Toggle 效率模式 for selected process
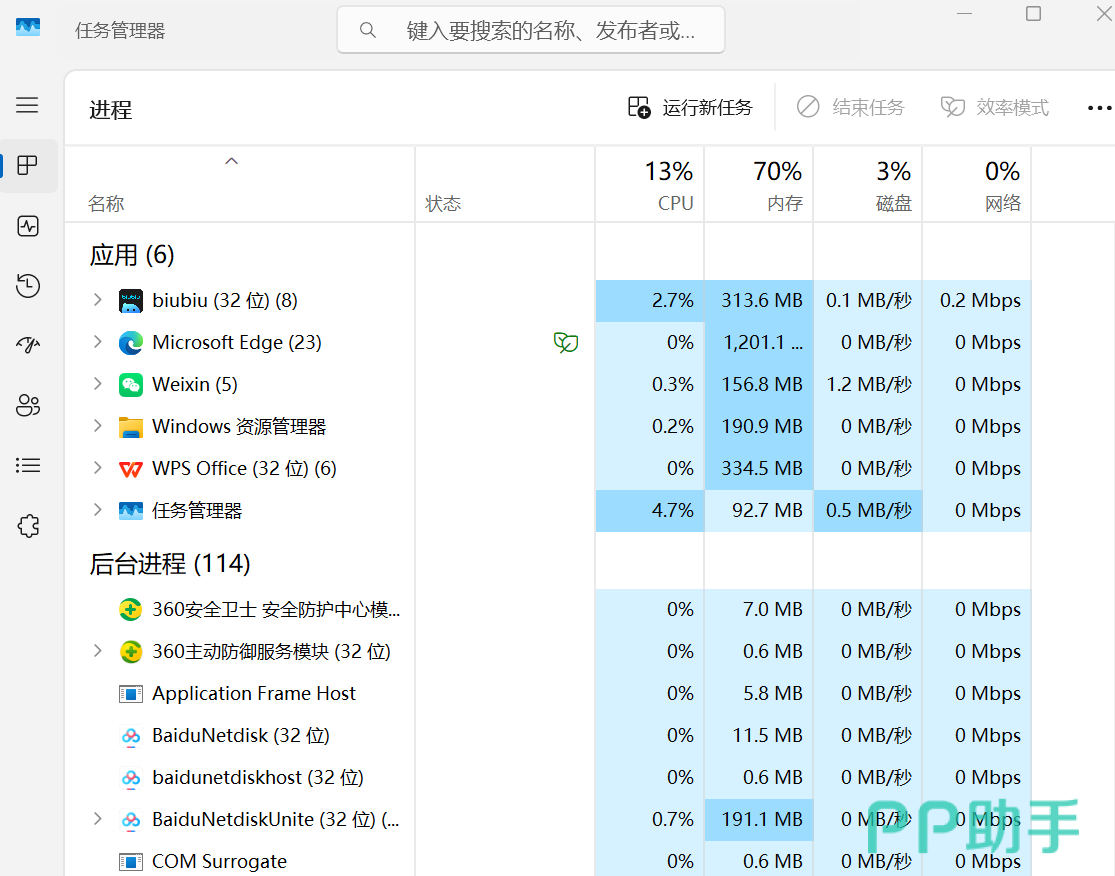The height and width of the screenshot is (876, 1115). 995,108
